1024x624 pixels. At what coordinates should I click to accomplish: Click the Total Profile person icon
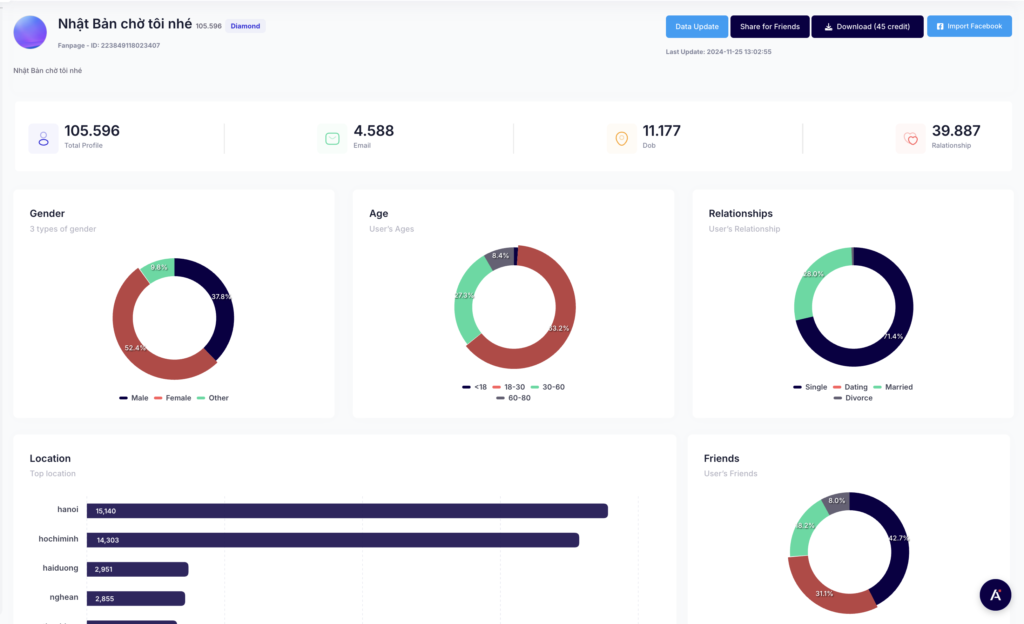pos(43,138)
